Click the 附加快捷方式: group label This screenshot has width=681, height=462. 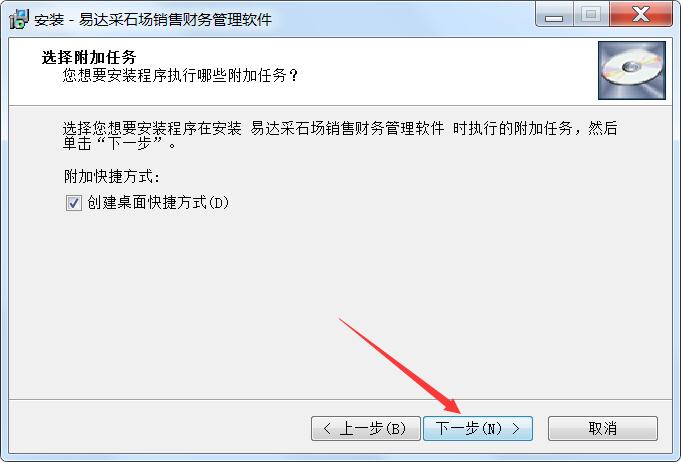point(112,177)
